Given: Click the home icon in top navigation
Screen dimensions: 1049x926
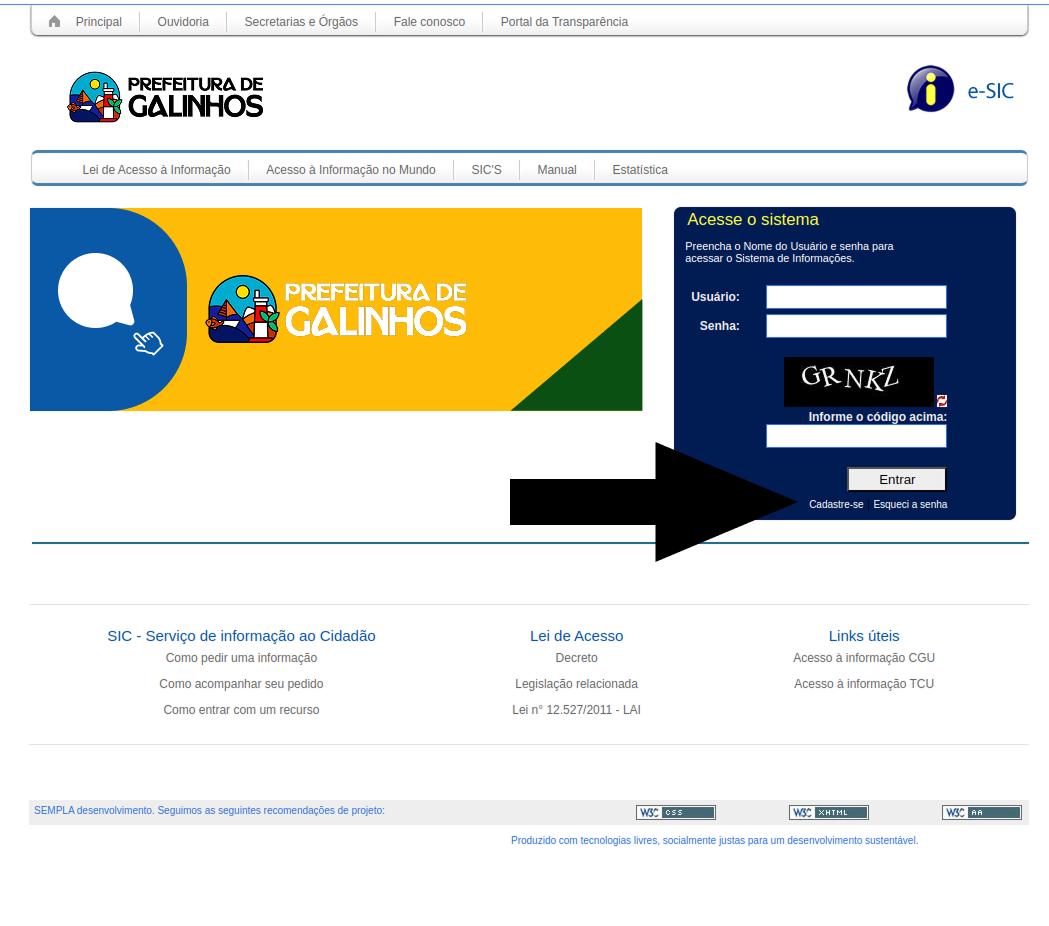Looking at the screenshot, I should (x=55, y=22).
